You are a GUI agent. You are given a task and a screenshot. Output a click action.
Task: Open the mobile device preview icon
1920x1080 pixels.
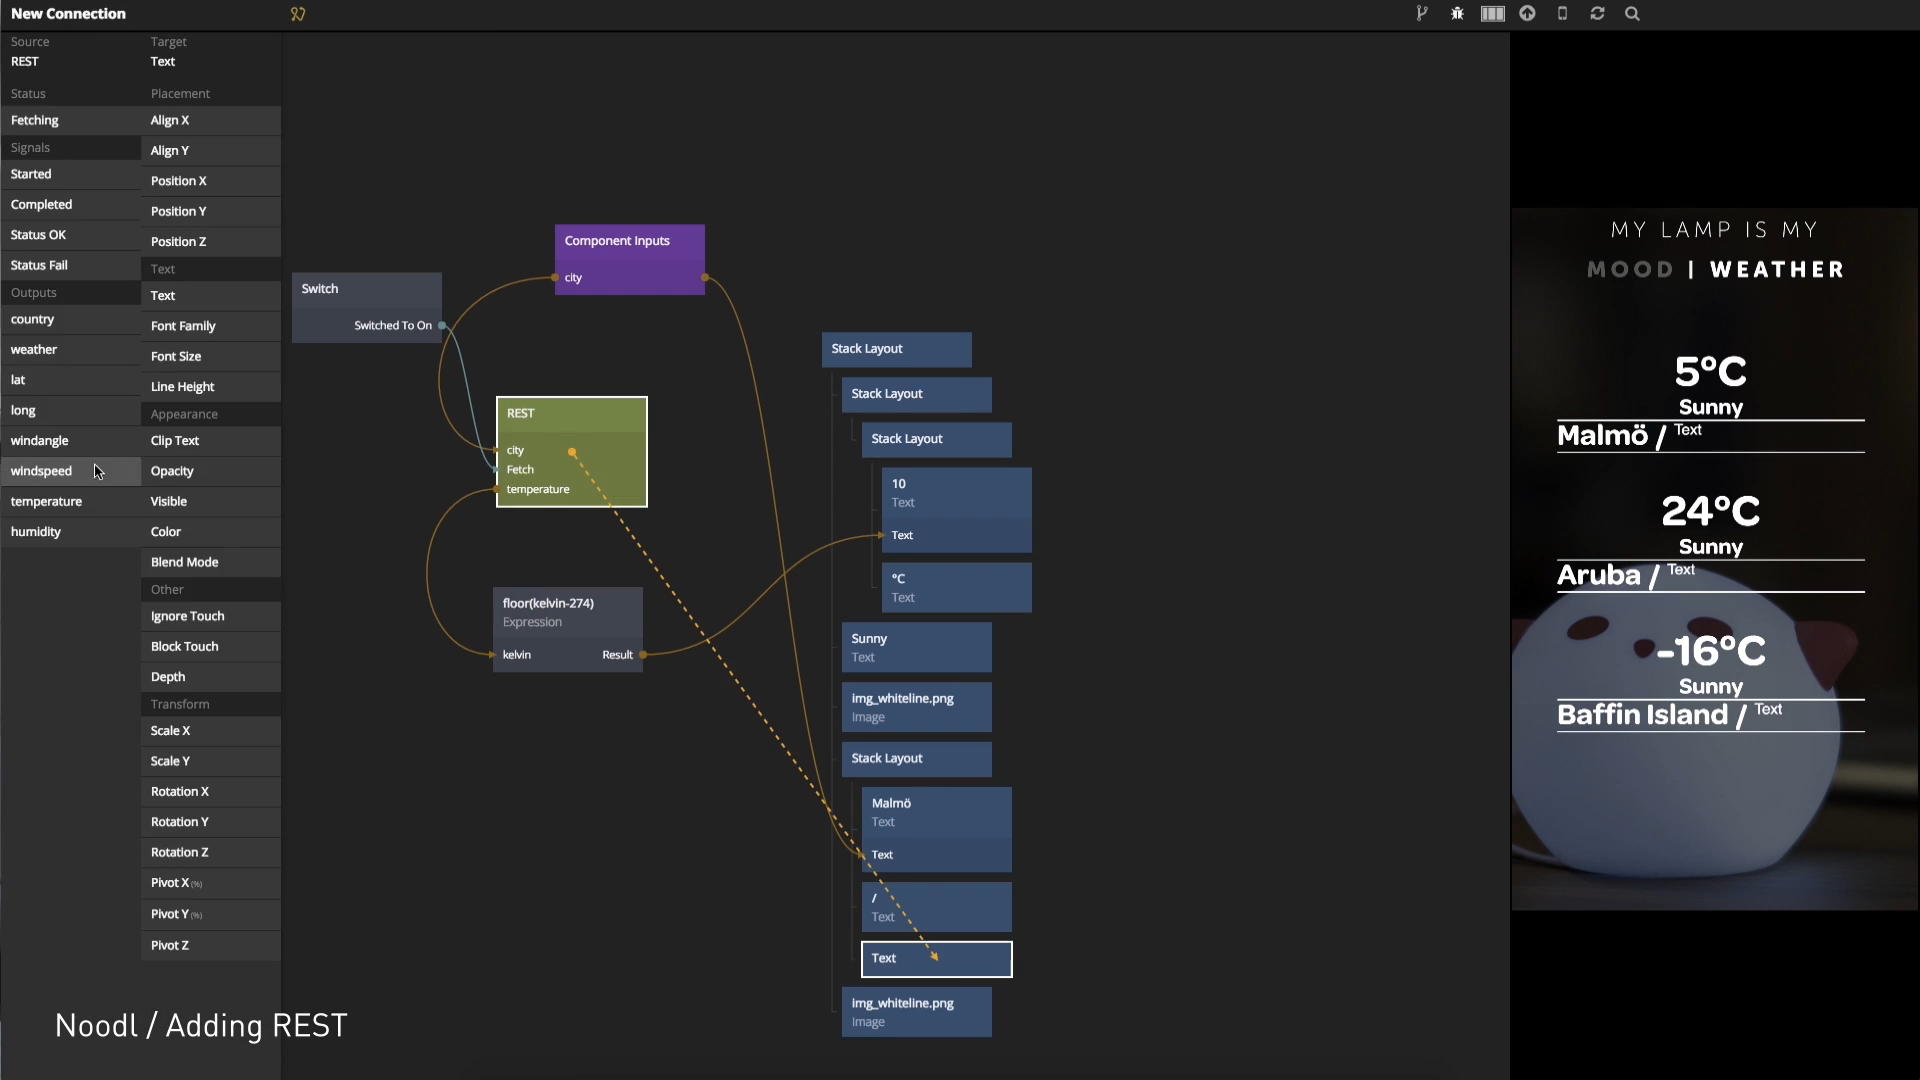[1562, 14]
